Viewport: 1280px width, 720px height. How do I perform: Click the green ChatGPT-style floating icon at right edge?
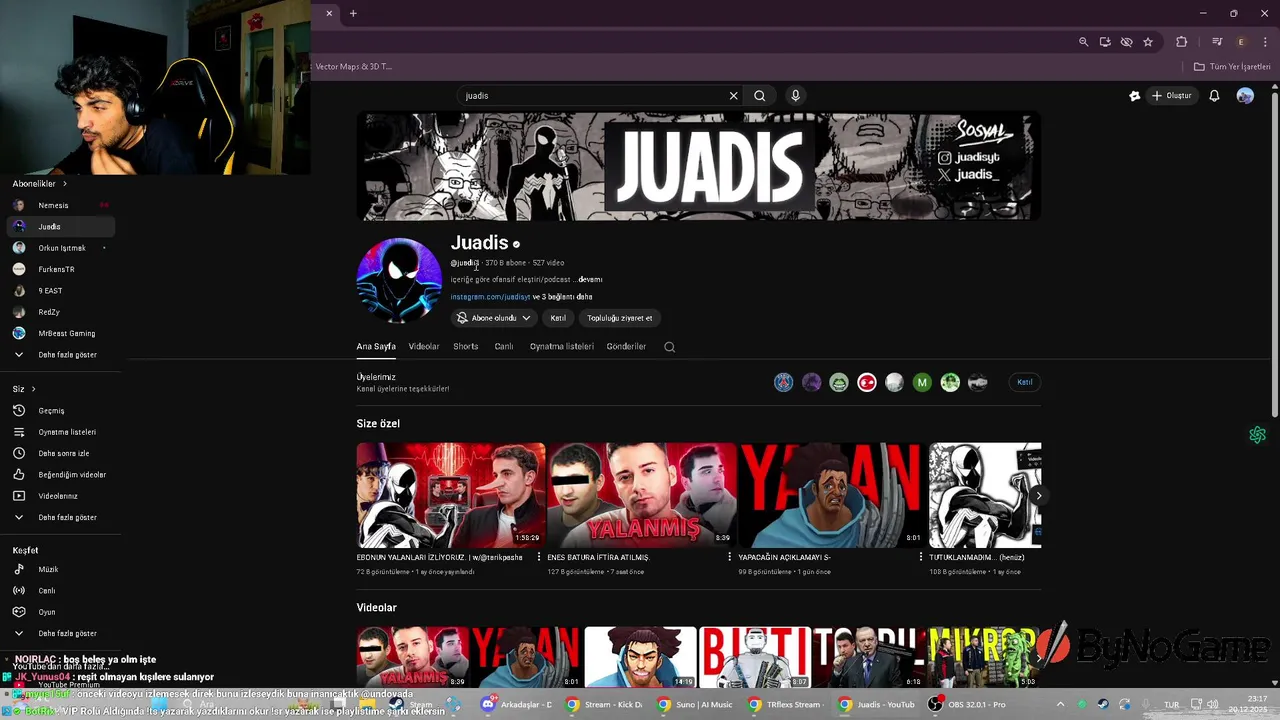pyautogui.click(x=1258, y=435)
